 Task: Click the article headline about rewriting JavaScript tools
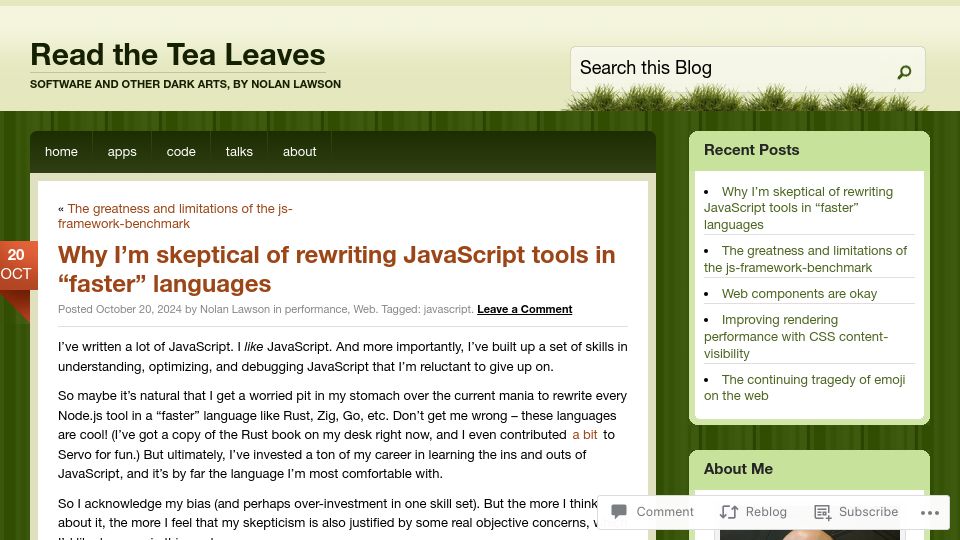[x=336, y=269]
